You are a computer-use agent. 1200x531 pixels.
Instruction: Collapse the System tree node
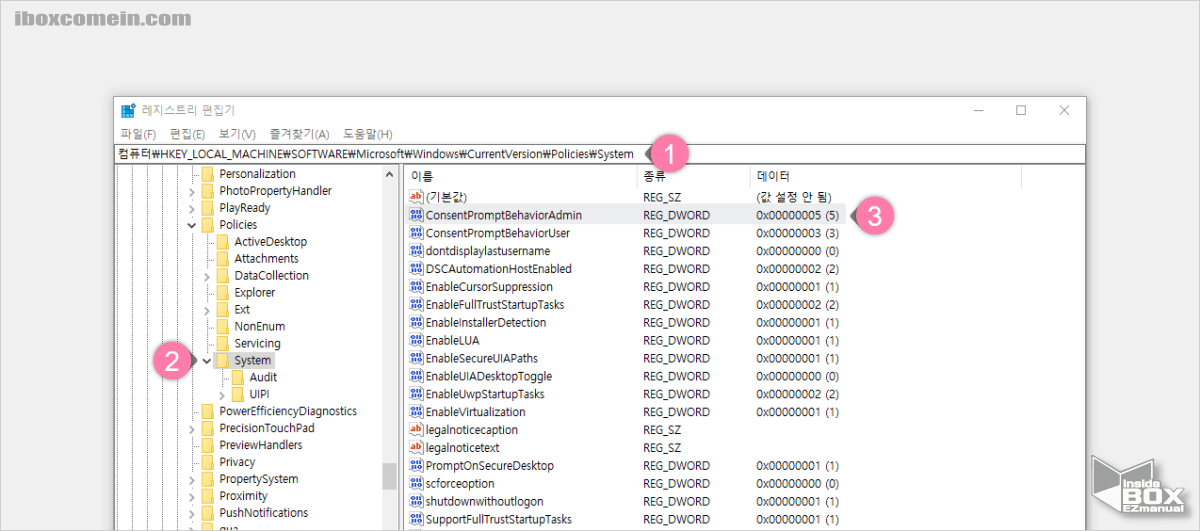point(207,360)
